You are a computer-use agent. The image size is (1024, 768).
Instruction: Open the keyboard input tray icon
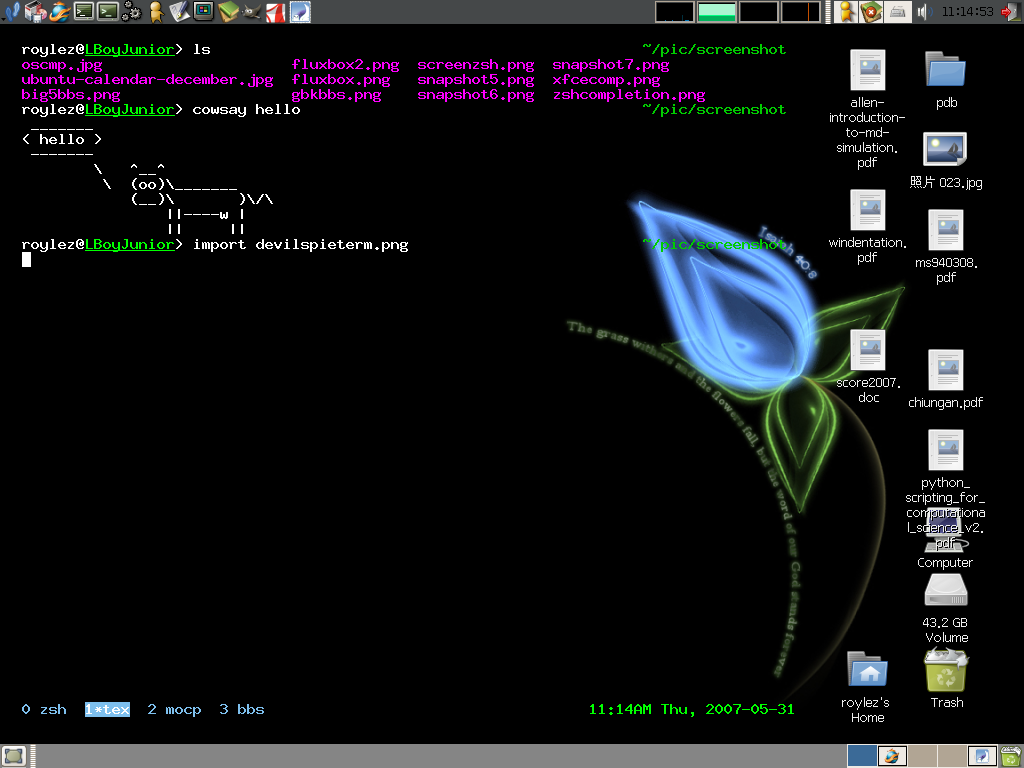click(x=897, y=12)
